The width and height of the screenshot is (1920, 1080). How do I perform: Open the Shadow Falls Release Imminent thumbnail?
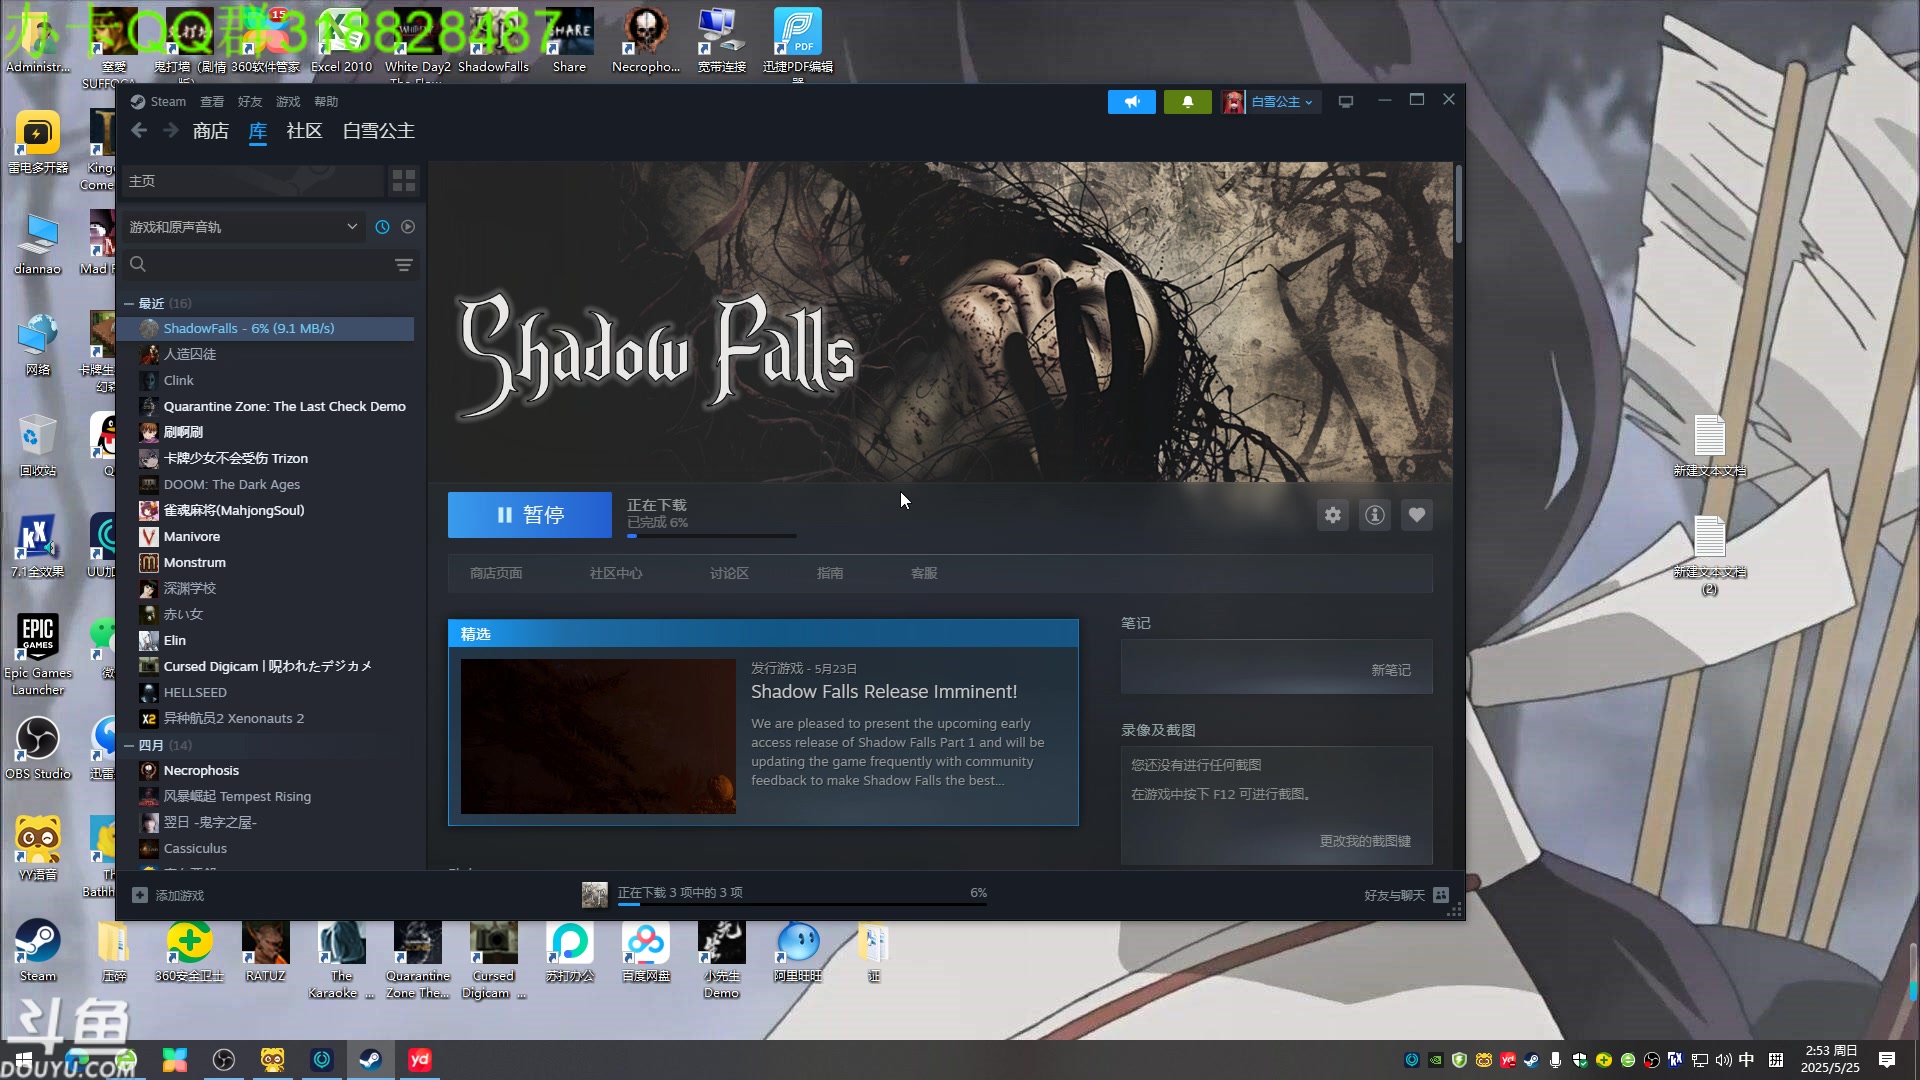pyautogui.click(x=598, y=736)
